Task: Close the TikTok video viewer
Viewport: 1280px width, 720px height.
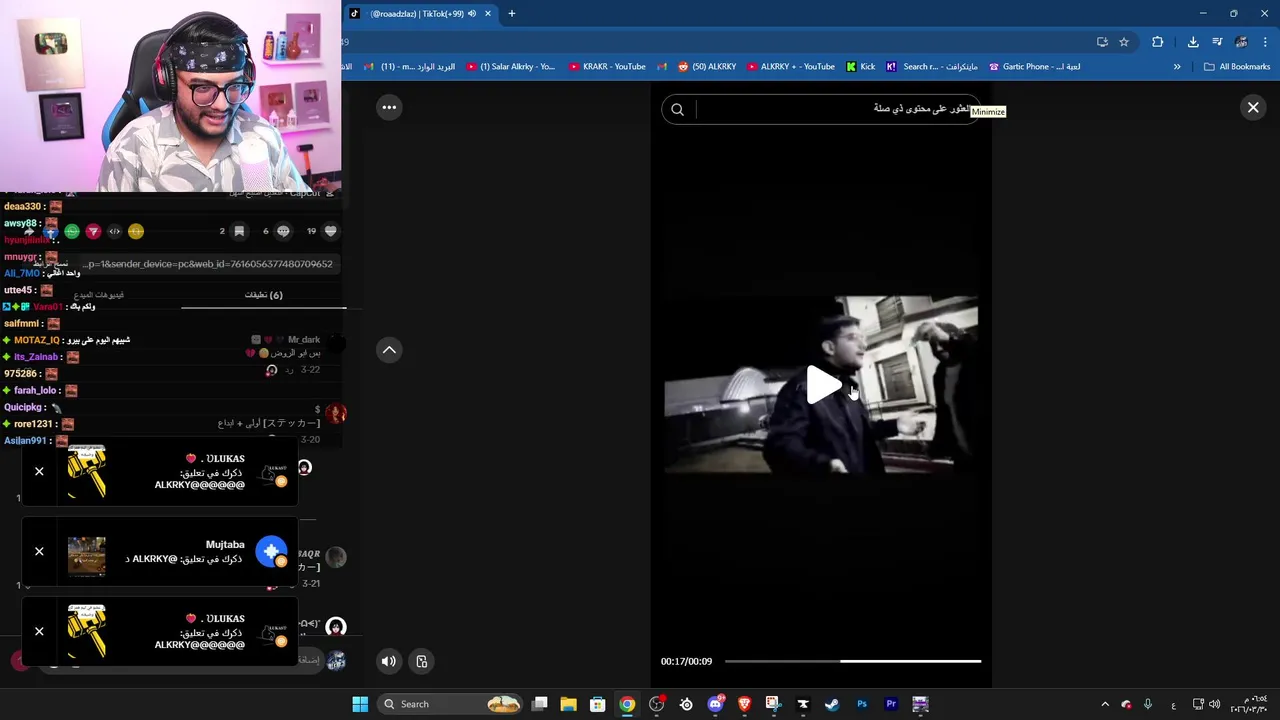Action: tap(1253, 107)
